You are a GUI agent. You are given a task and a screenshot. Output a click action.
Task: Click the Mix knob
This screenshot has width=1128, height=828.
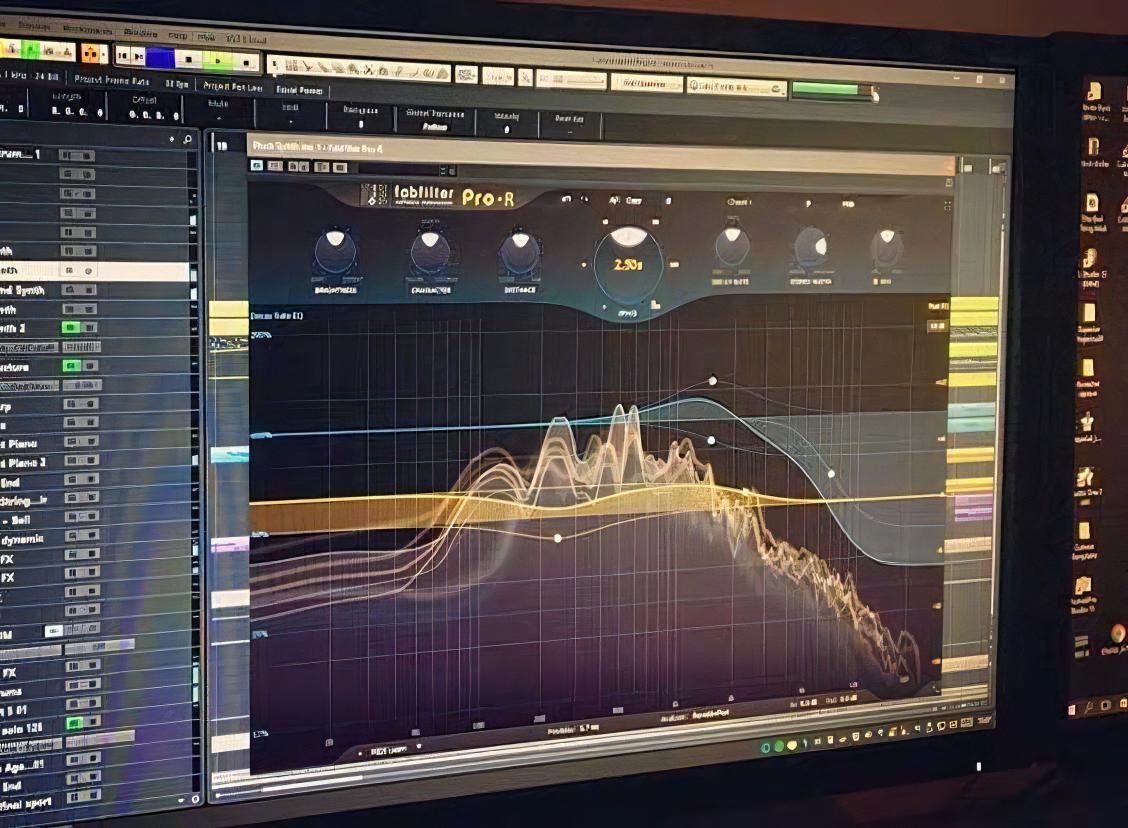[x=886, y=249]
